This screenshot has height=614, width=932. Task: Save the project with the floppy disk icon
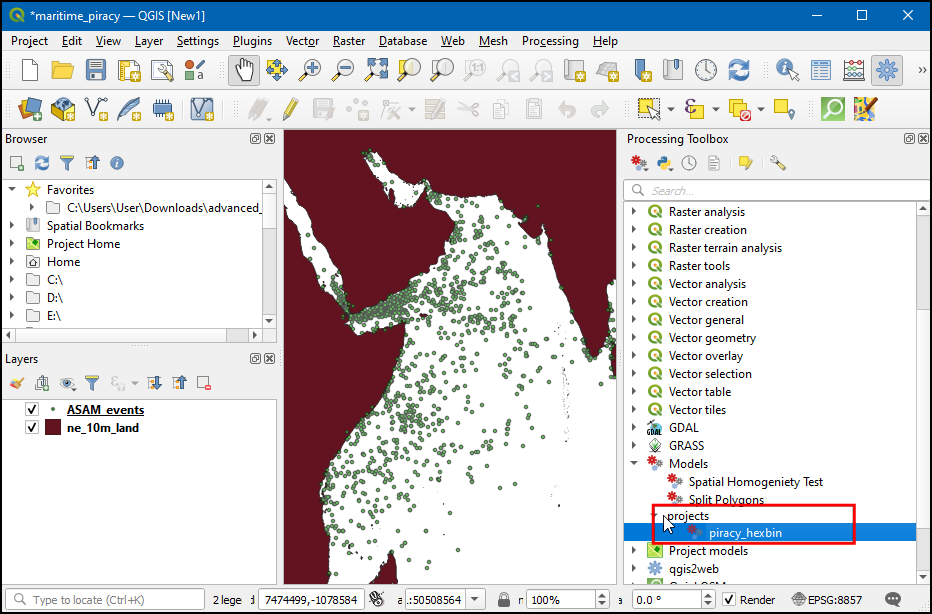click(x=95, y=71)
